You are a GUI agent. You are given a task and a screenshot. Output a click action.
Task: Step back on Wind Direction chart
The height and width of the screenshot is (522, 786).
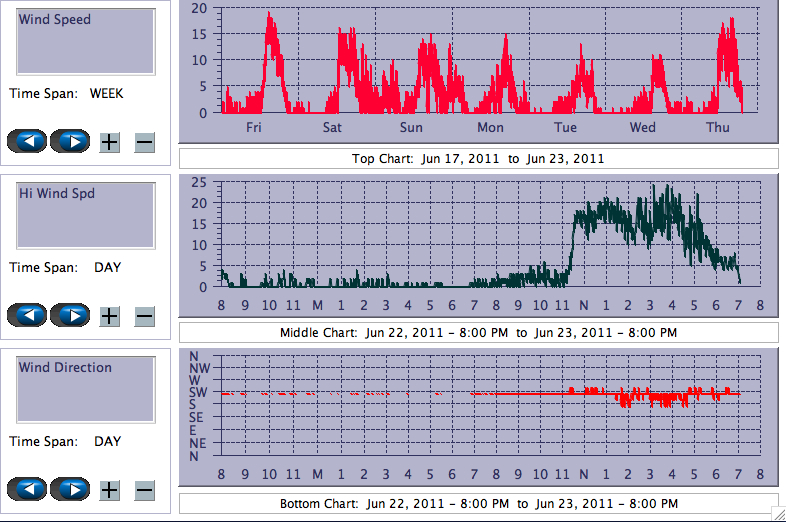(27, 490)
